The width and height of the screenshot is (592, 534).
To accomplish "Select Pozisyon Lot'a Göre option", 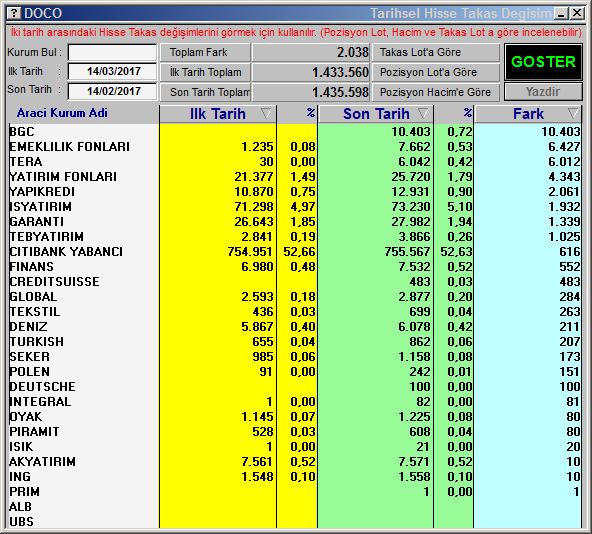I will tap(436, 72).
